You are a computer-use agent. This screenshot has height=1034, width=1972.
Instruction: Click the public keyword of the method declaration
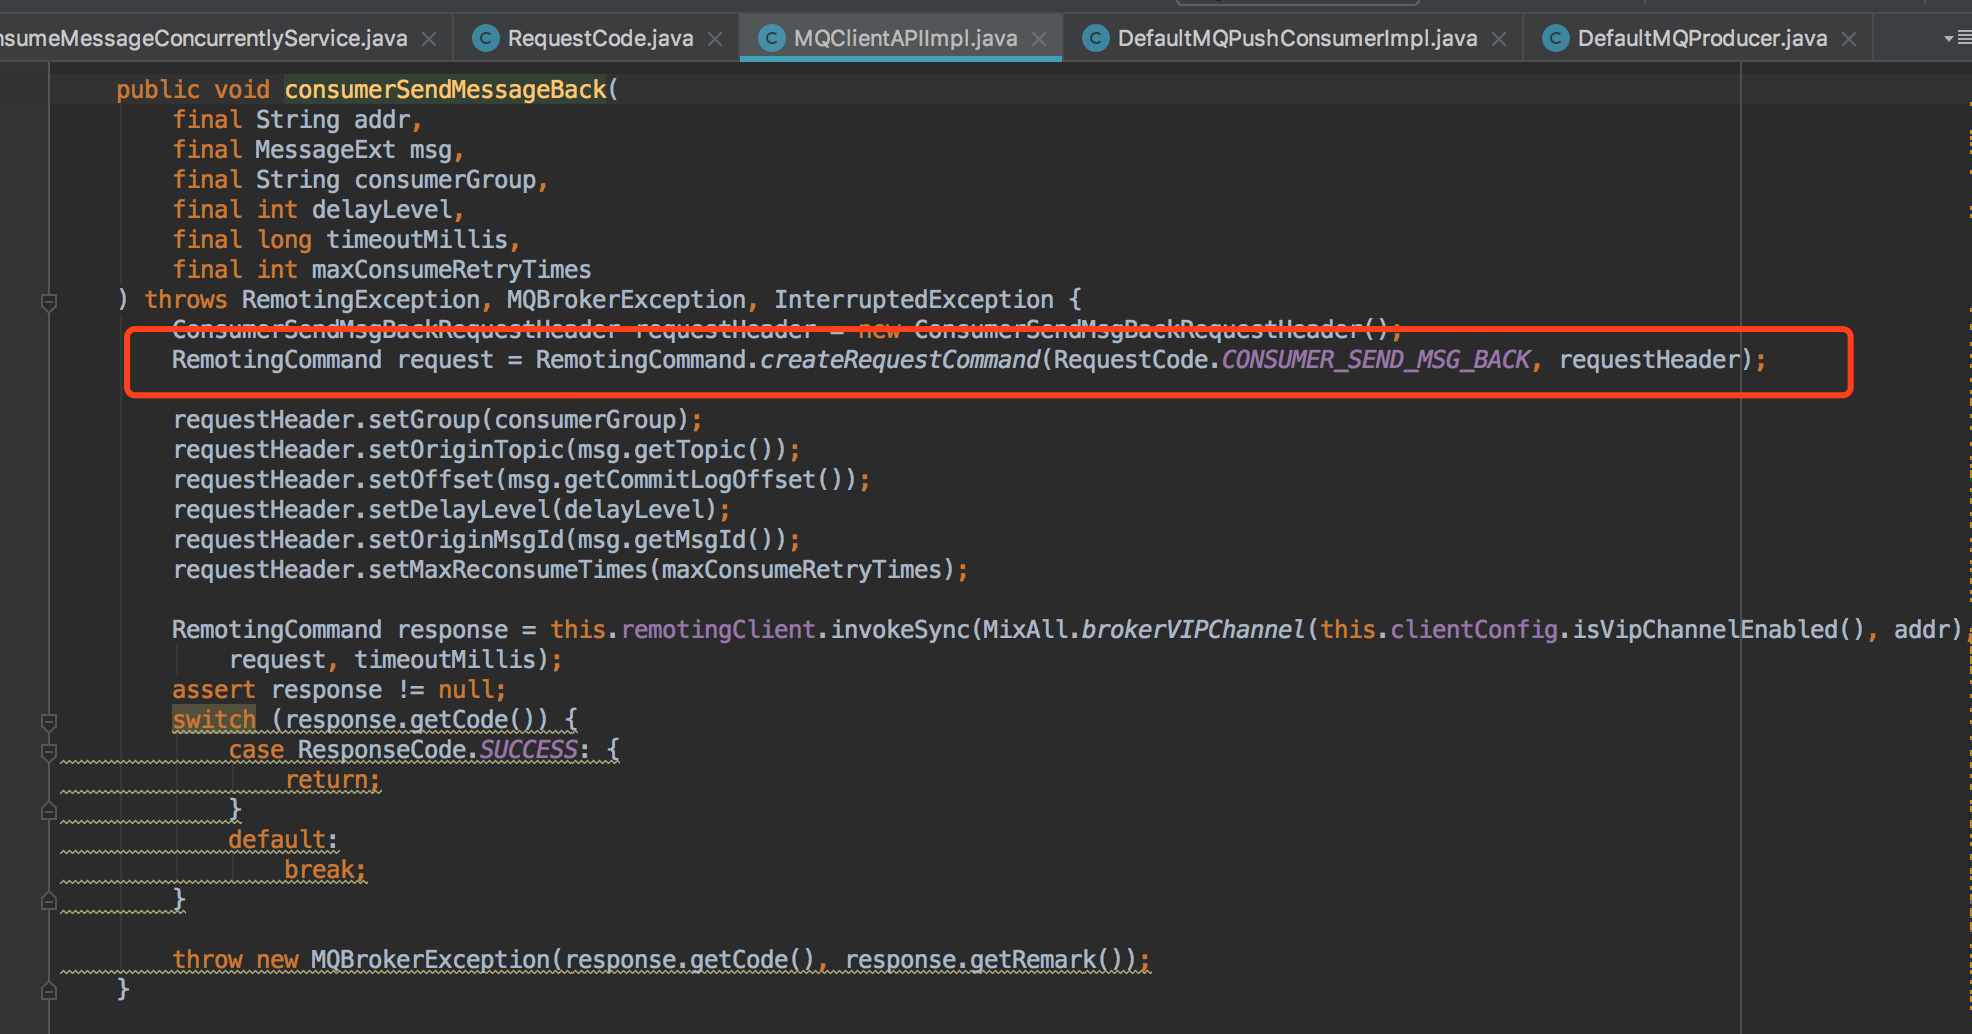click(x=158, y=90)
